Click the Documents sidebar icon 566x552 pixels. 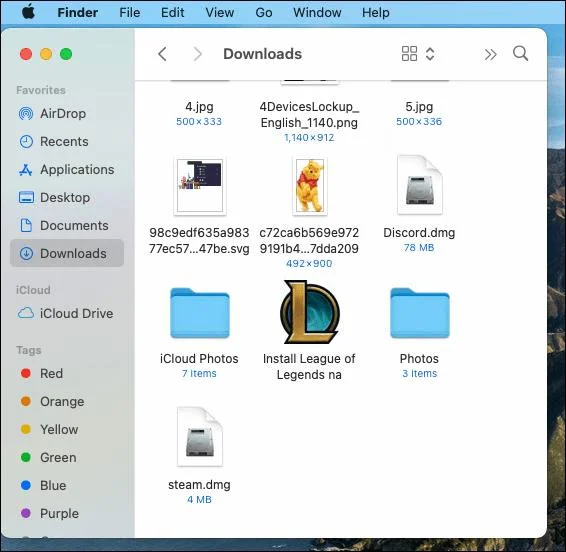pos(26,225)
